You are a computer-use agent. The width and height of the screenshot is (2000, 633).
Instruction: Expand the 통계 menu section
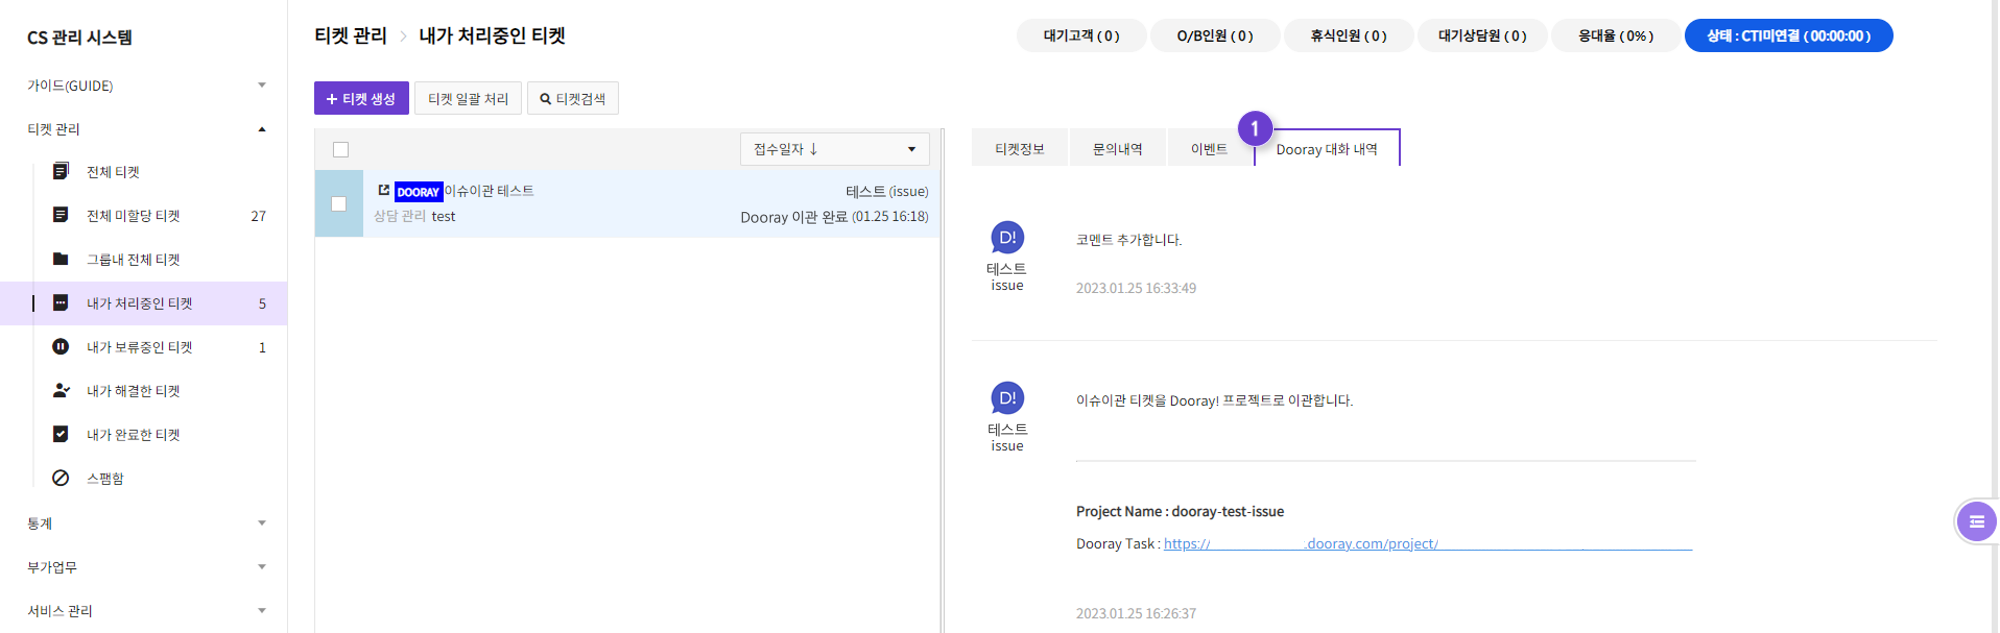[262, 523]
